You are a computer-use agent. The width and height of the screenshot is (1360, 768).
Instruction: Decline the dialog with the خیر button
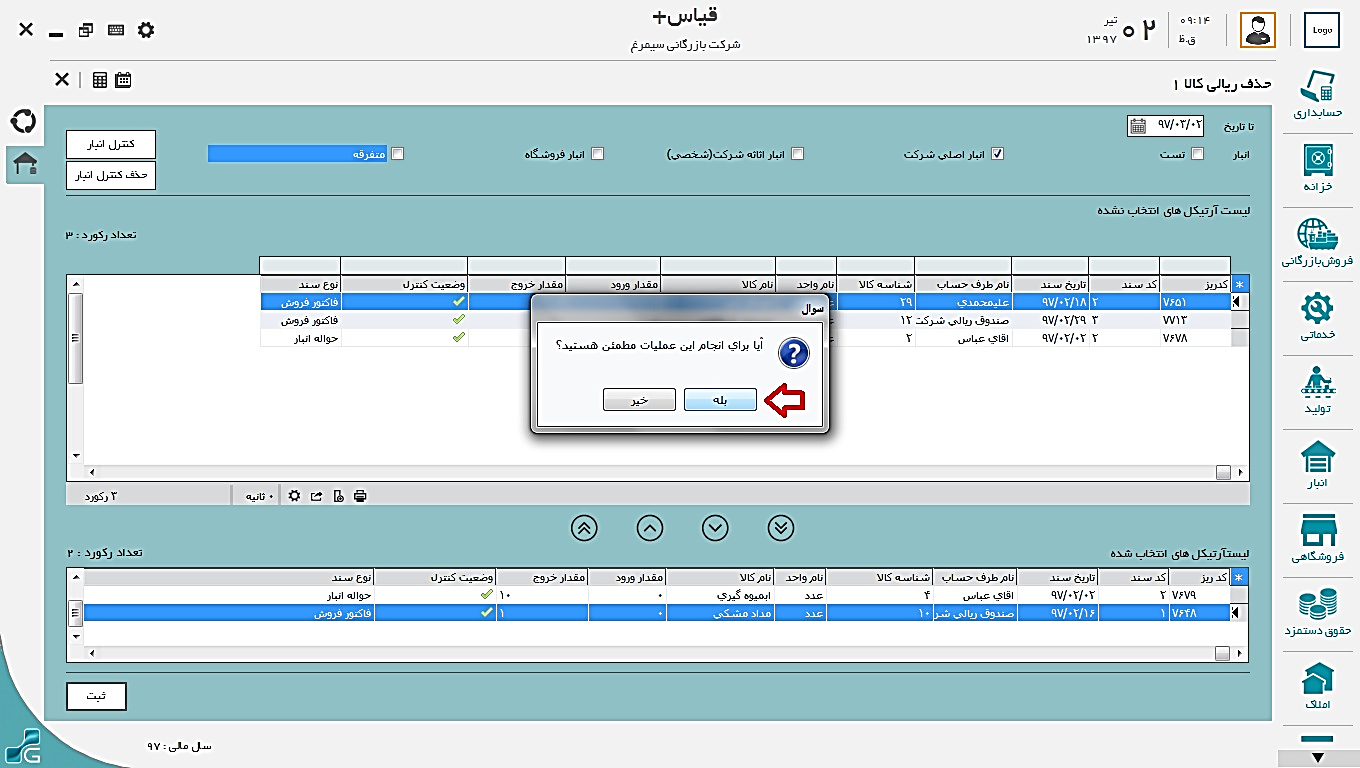coord(639,400)
